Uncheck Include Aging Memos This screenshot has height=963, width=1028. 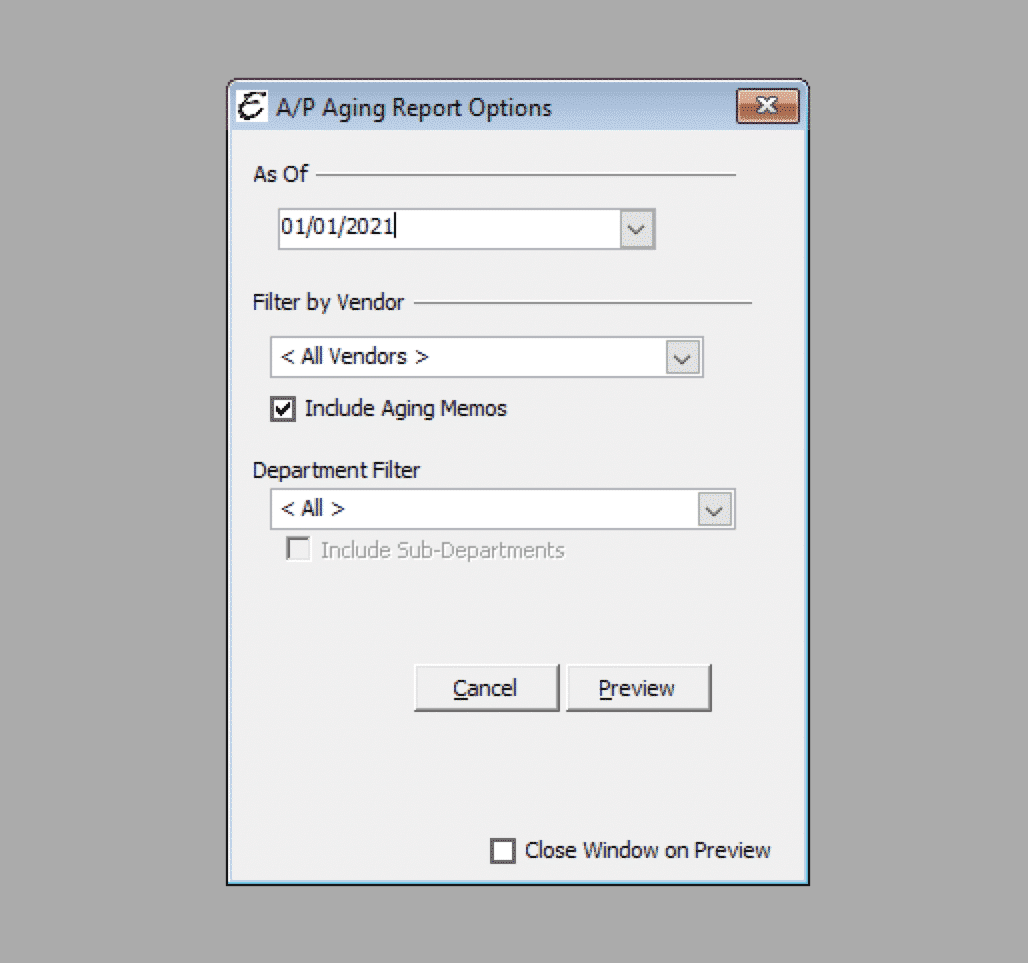click(282, 408)
